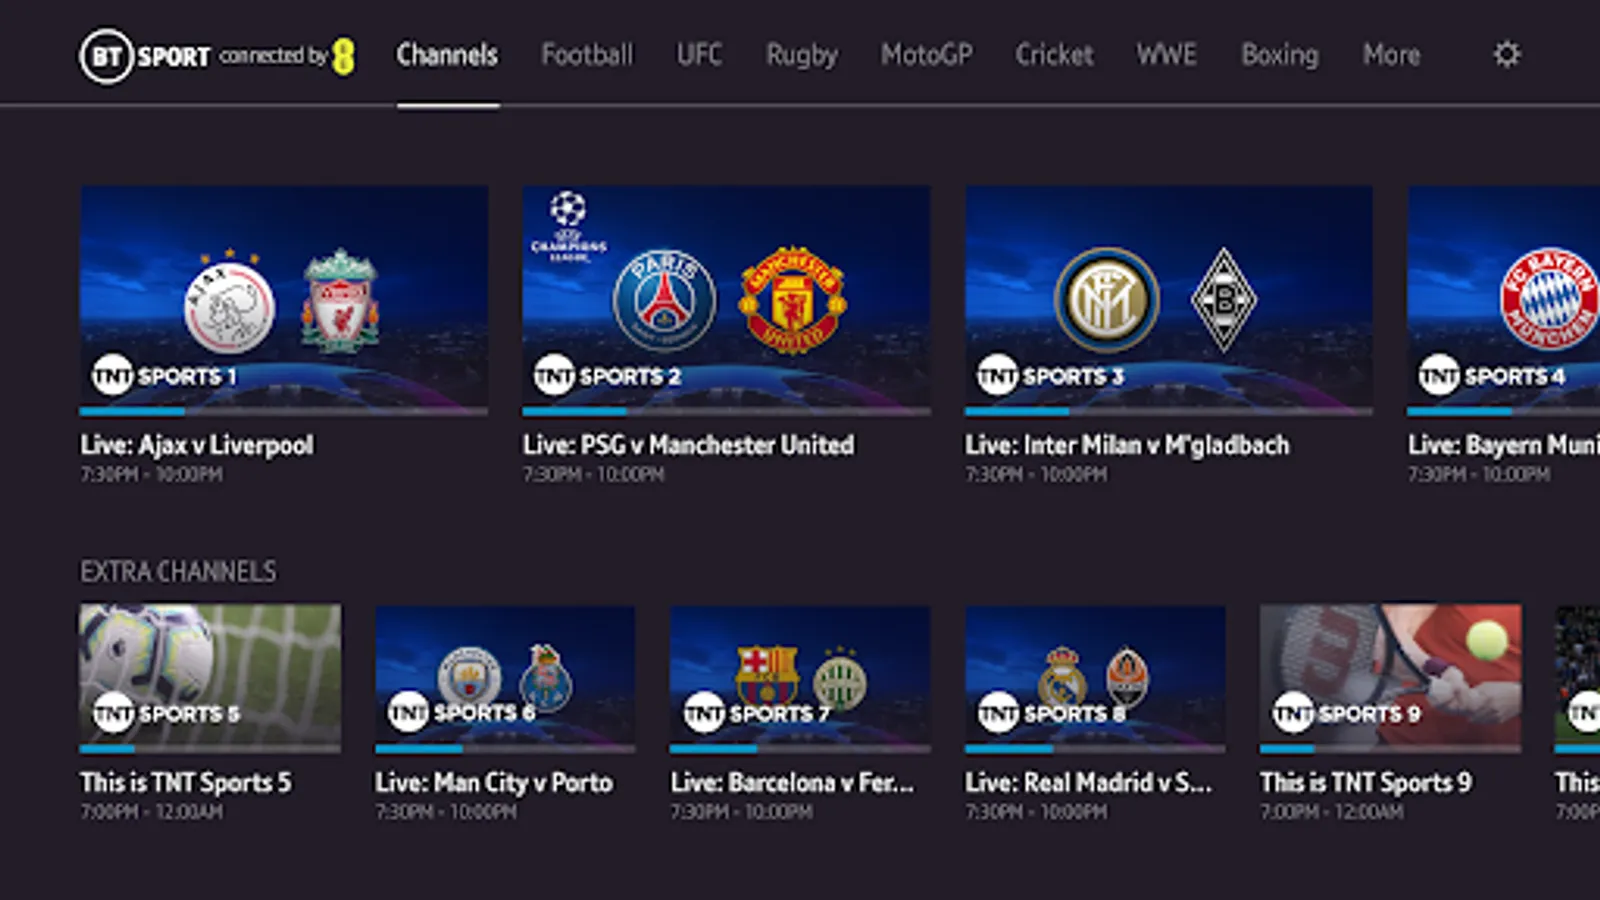The image size is (1600, 900).
Task: Click progress bar under Inter Milan match
Action: pos(1168,411)
